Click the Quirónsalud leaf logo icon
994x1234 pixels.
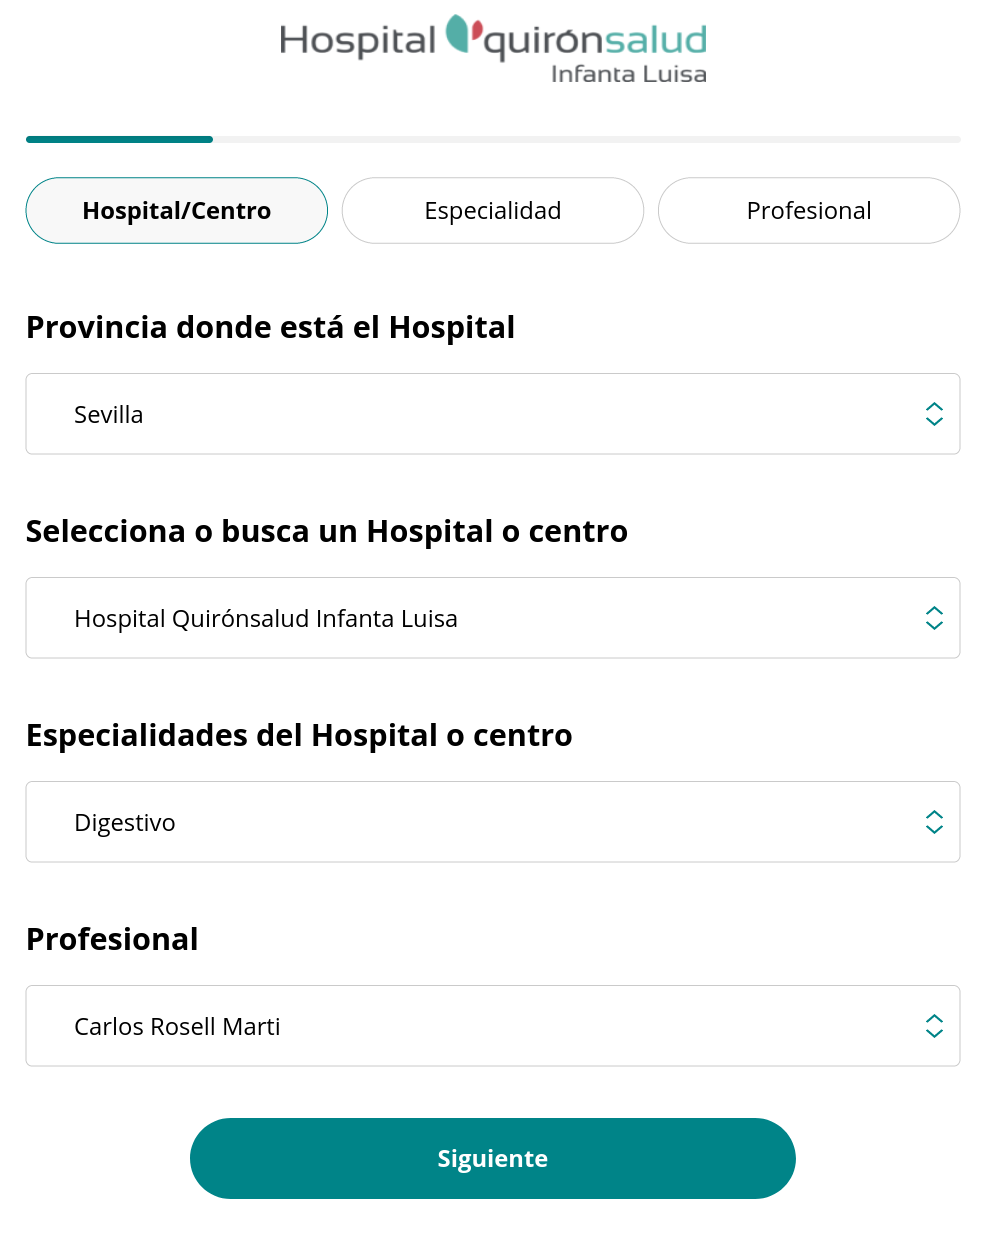pyautogui.click(x=464, y=34)
